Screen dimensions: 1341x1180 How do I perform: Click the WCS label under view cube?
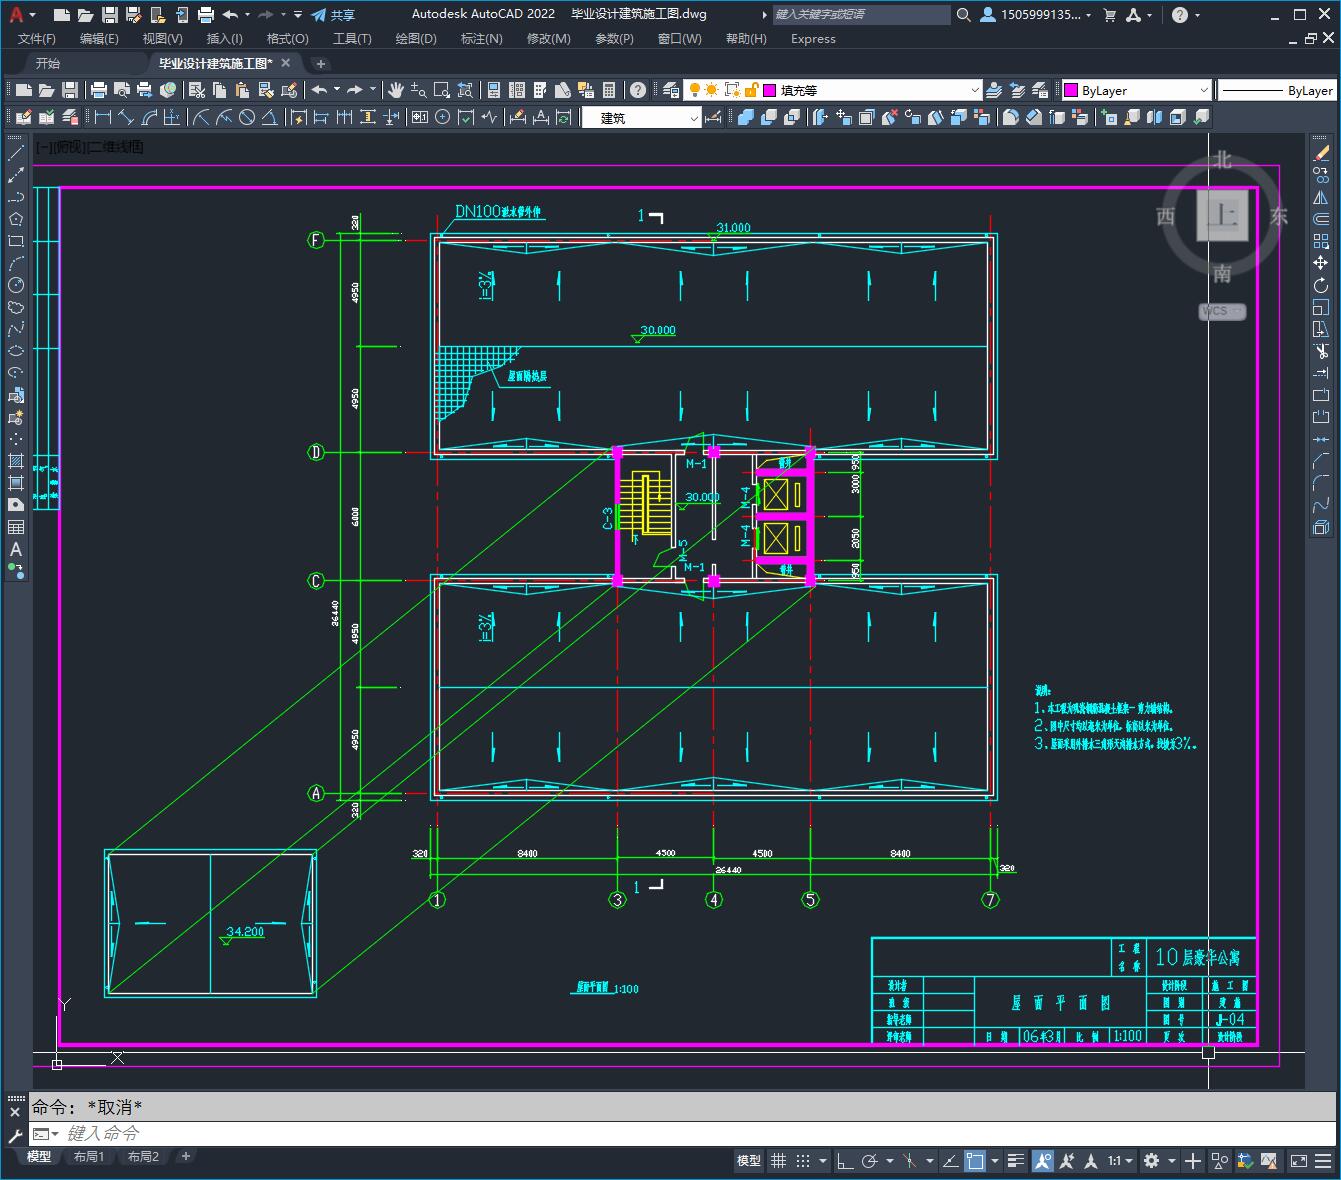tap(1221, 311)
